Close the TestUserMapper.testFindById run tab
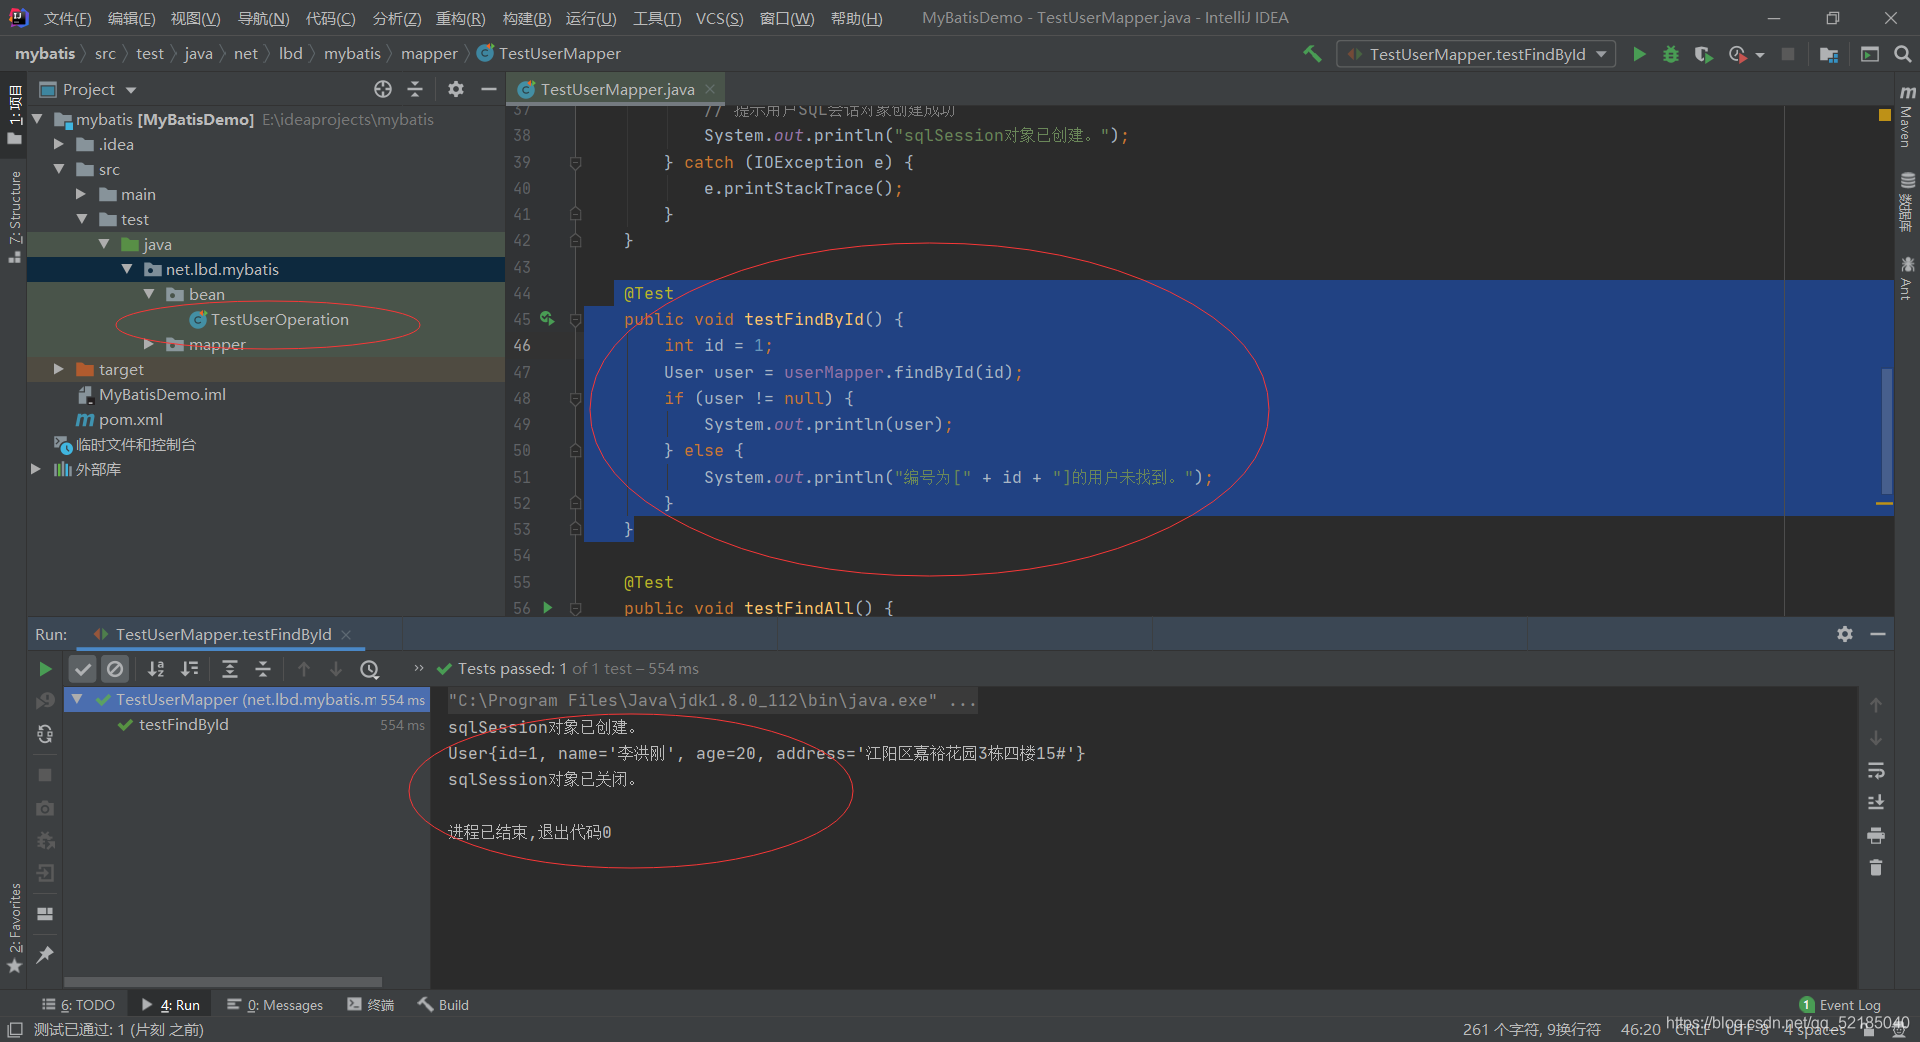The width and height of the screenshot is (1920, 1042). pyautogui.click(x=346, y=634)
